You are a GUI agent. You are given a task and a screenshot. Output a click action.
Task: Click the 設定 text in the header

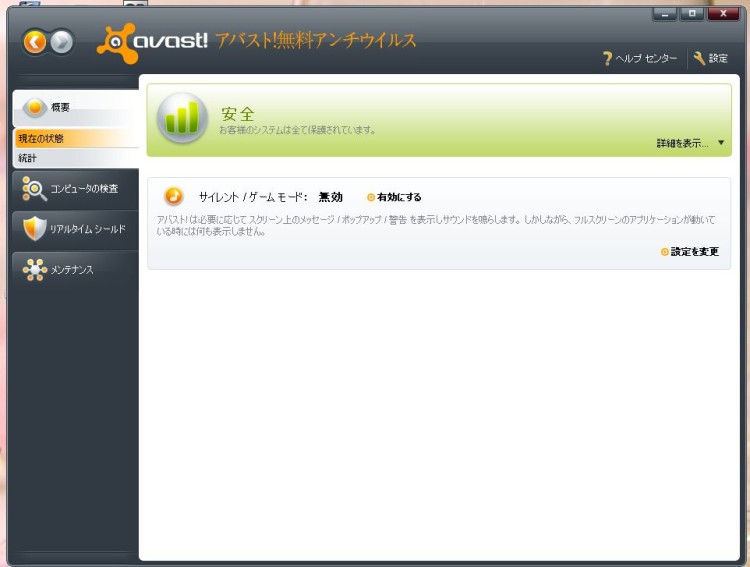718,58
